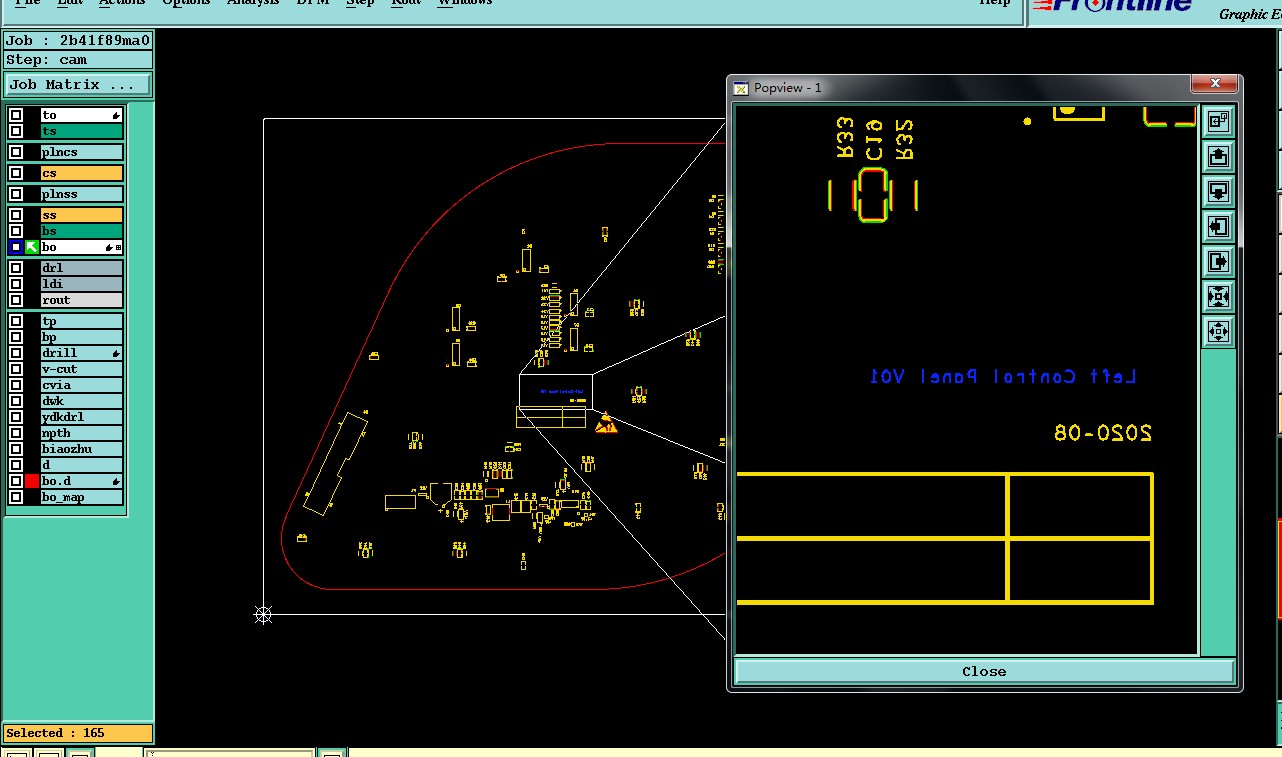The height and width of the screenshot is (757, 1282).
Task: Select the ydkdrl layer name
Action: coord(81,417)
